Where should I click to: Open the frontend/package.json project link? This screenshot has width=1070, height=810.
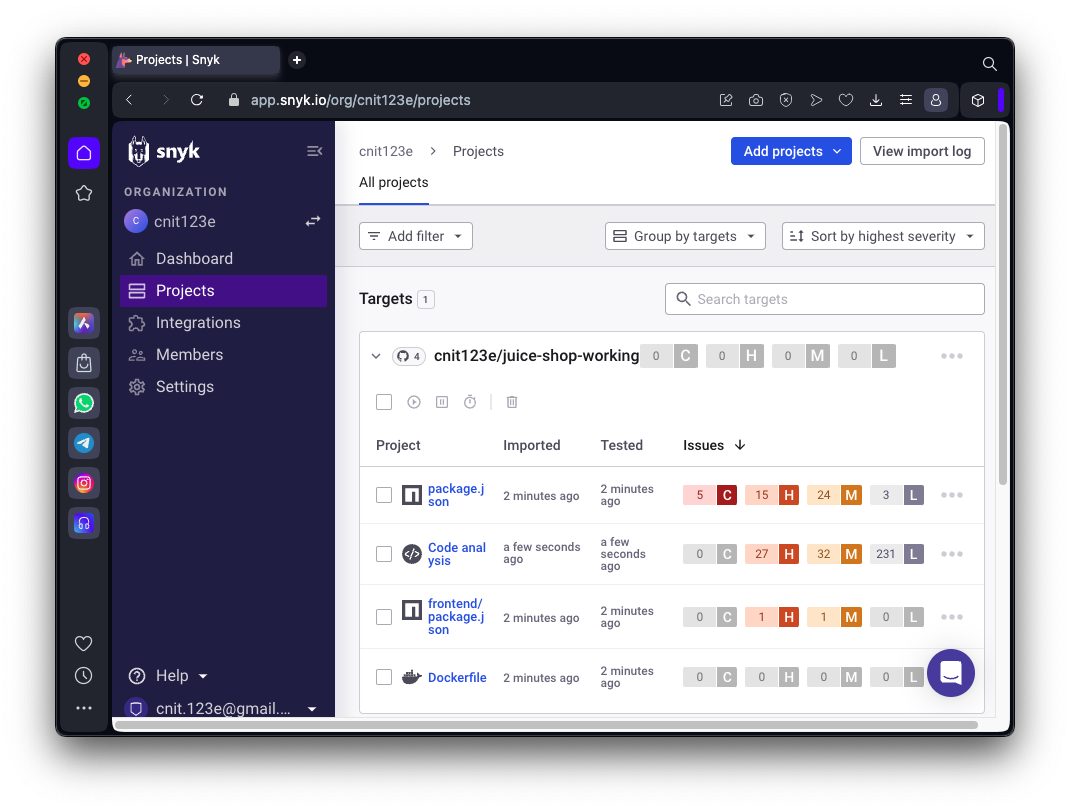pos(456,616)
